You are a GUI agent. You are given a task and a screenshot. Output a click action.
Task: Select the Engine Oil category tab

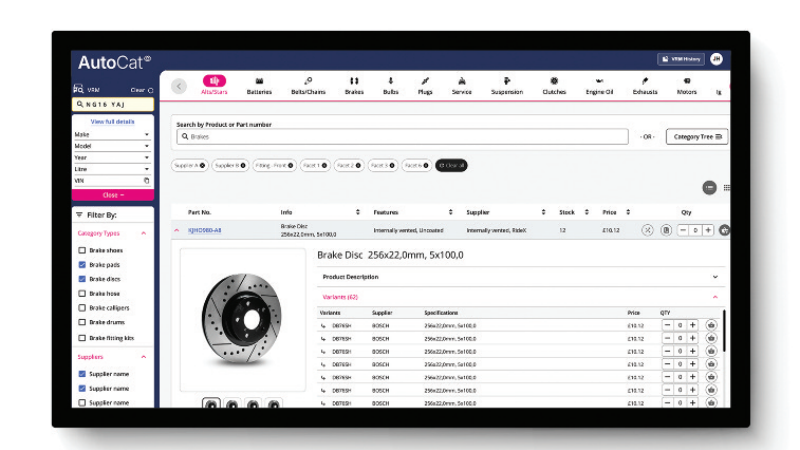599,86
